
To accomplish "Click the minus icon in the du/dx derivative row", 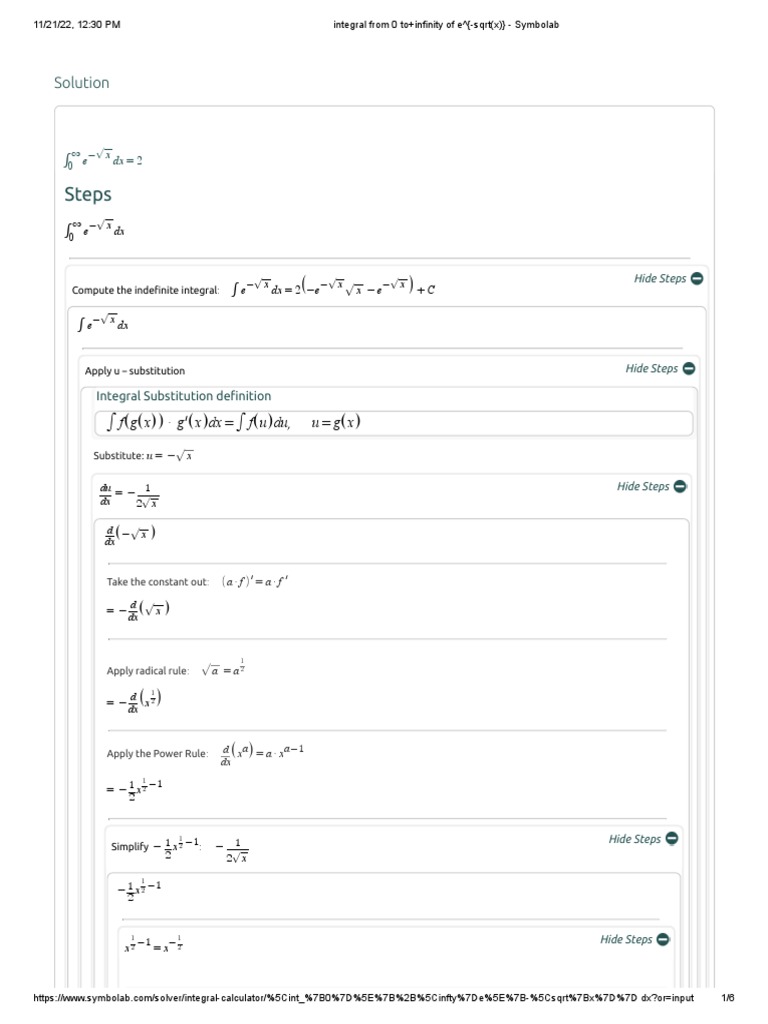I will (680, 487).
